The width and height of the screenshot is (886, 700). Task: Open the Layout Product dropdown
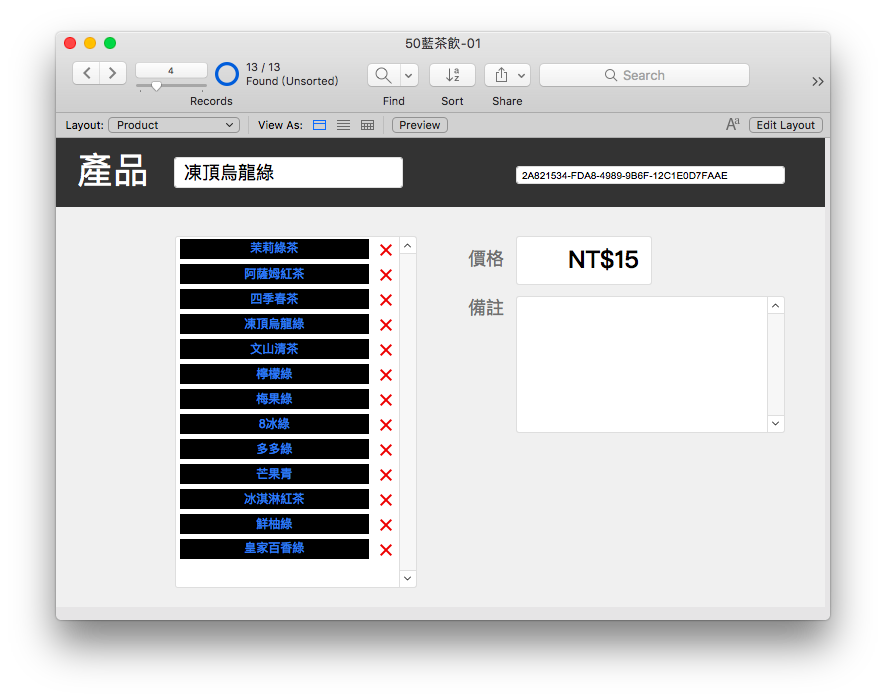pyautogui.click(x=174, y=125)
